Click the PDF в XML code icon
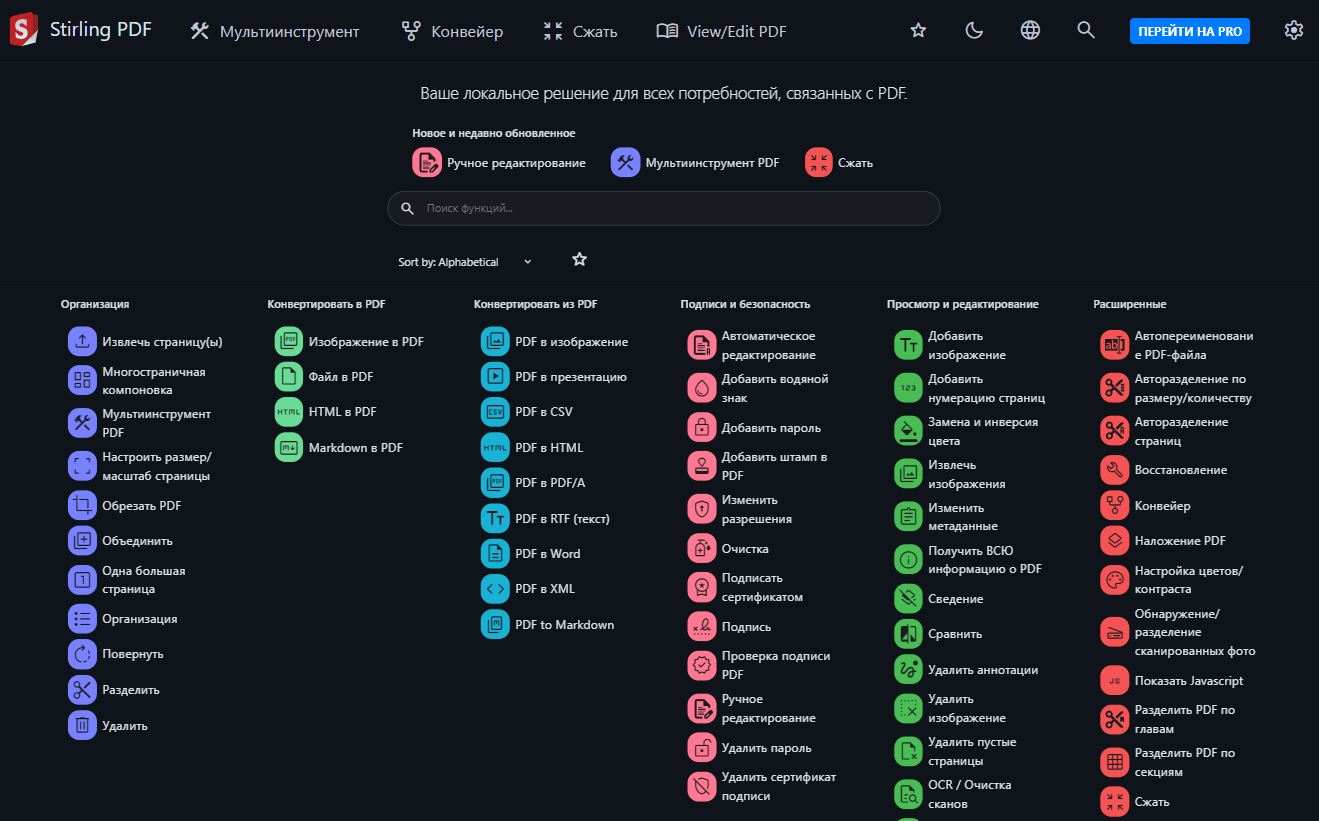Screen dimensions: 1319x821 point(495,589)
